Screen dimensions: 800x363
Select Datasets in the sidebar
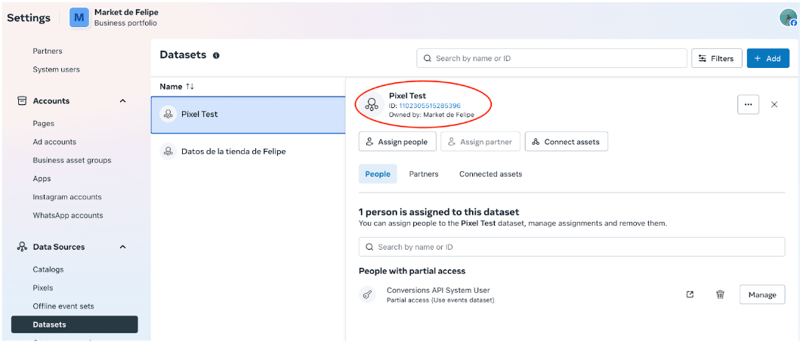(74, 325)
